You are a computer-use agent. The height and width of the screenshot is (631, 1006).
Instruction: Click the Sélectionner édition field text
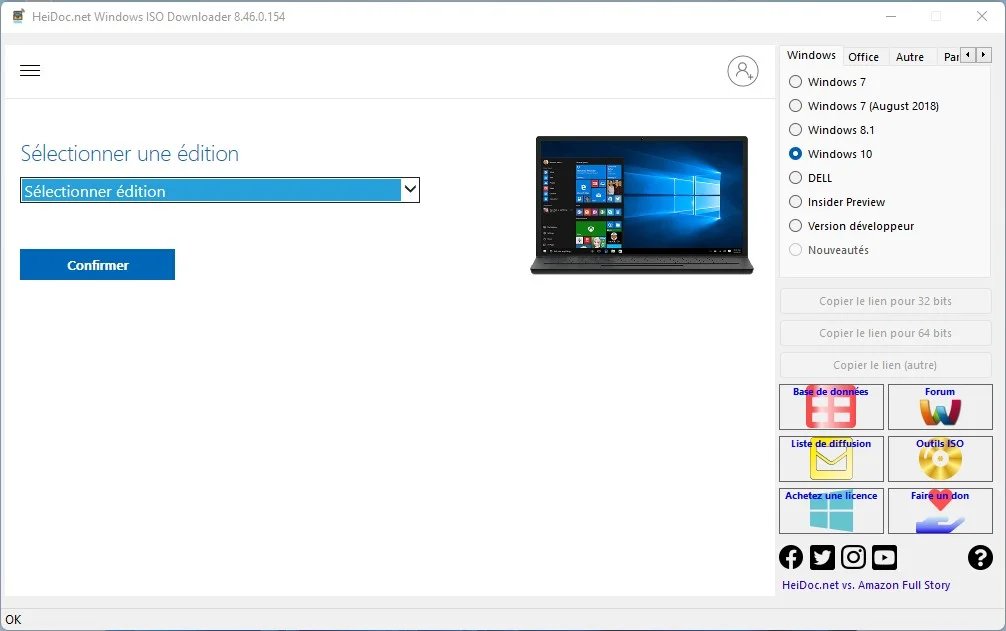click(95, 191)
